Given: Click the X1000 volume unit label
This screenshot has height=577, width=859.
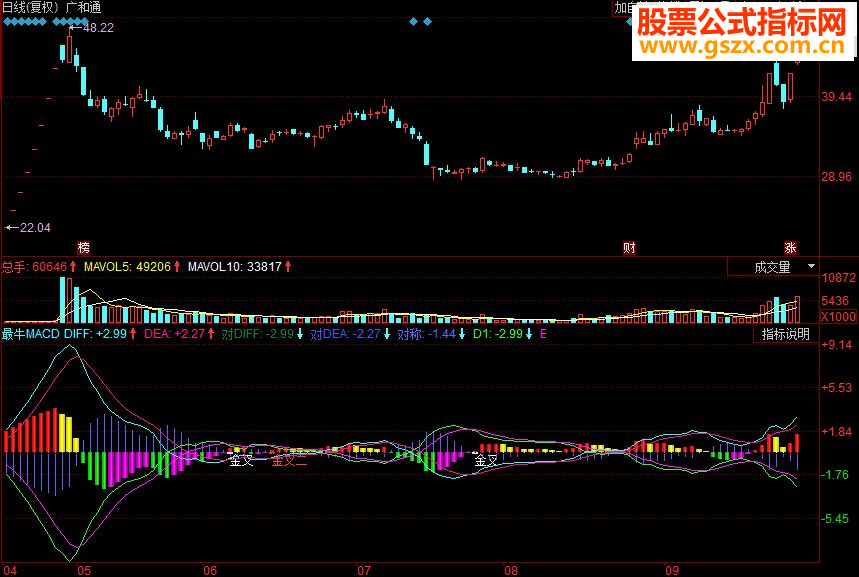Looking at the screenshot, I should (839, 316).
